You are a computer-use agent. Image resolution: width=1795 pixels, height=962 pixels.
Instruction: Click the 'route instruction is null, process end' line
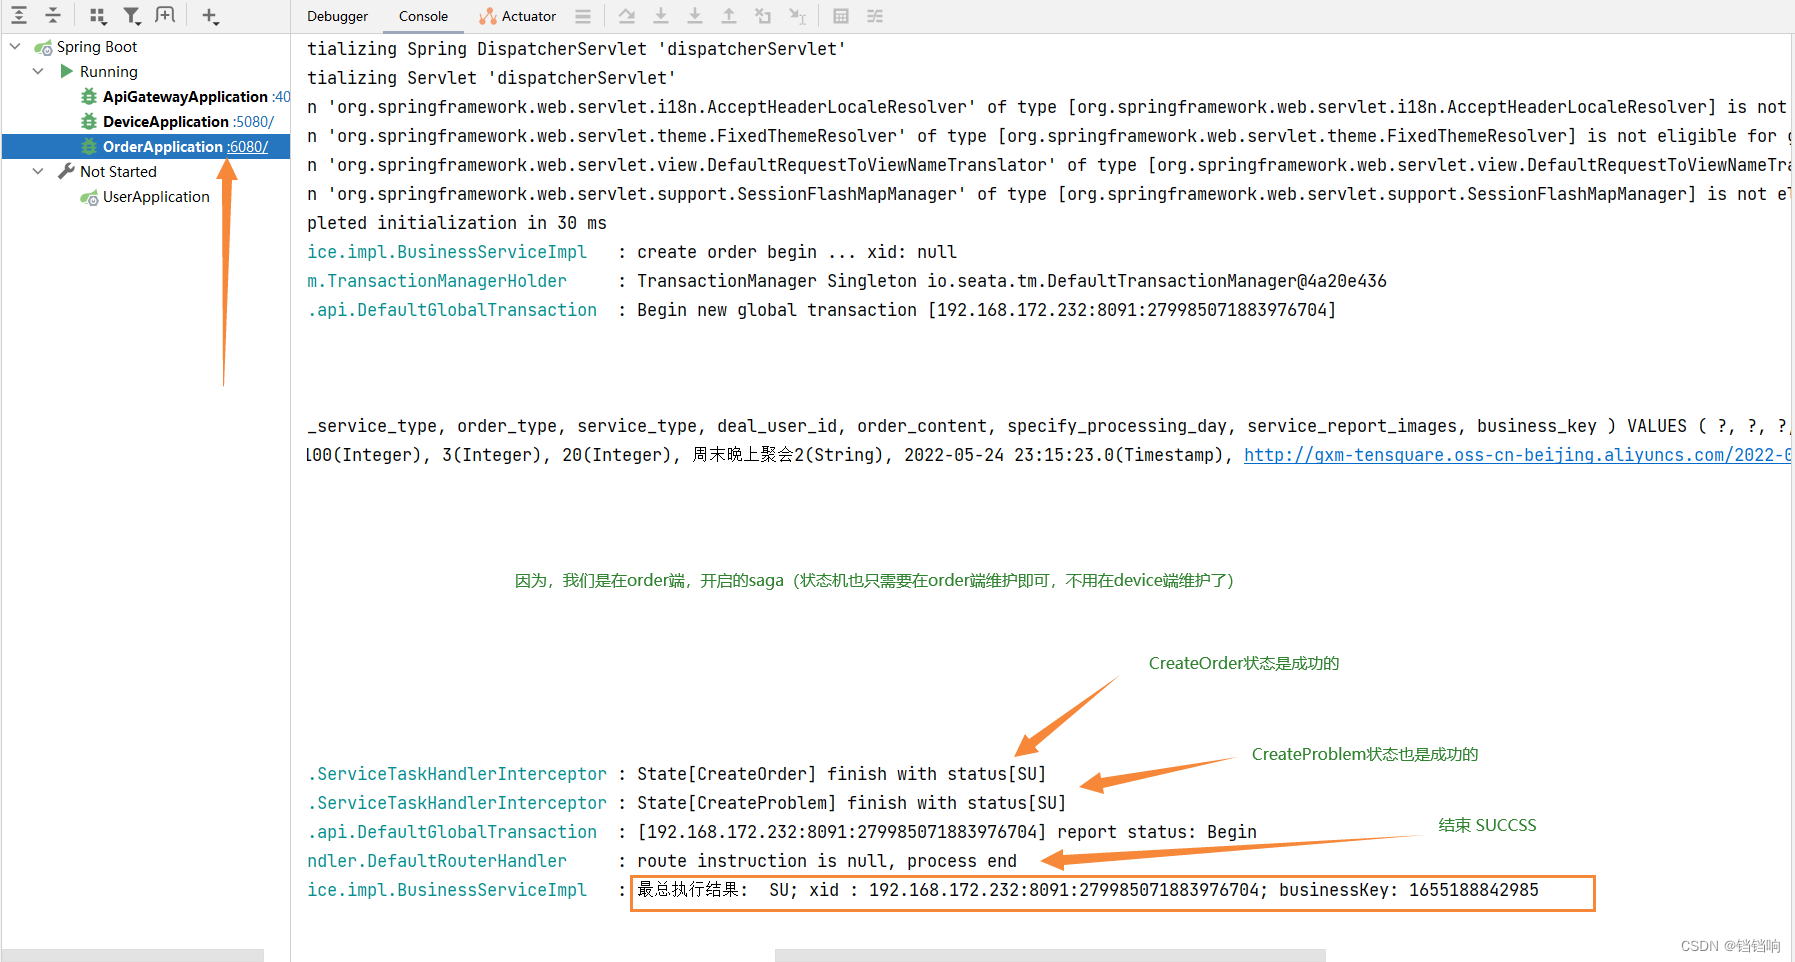[826, 861]
